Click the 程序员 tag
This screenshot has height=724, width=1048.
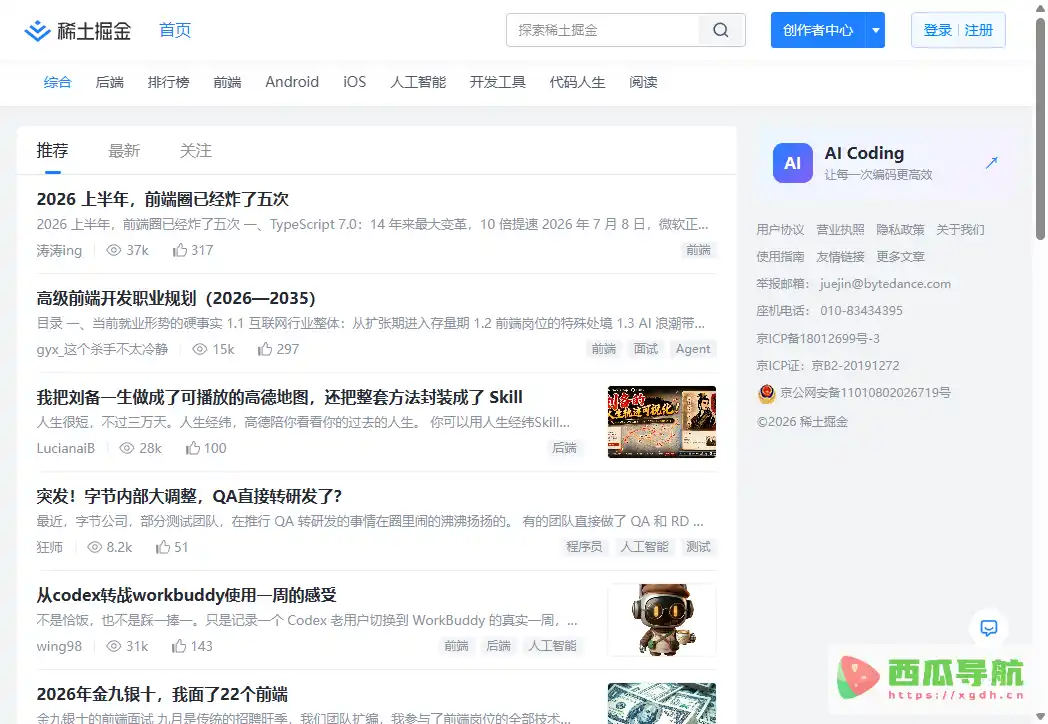pyautogui.click(x=584, y=547)
